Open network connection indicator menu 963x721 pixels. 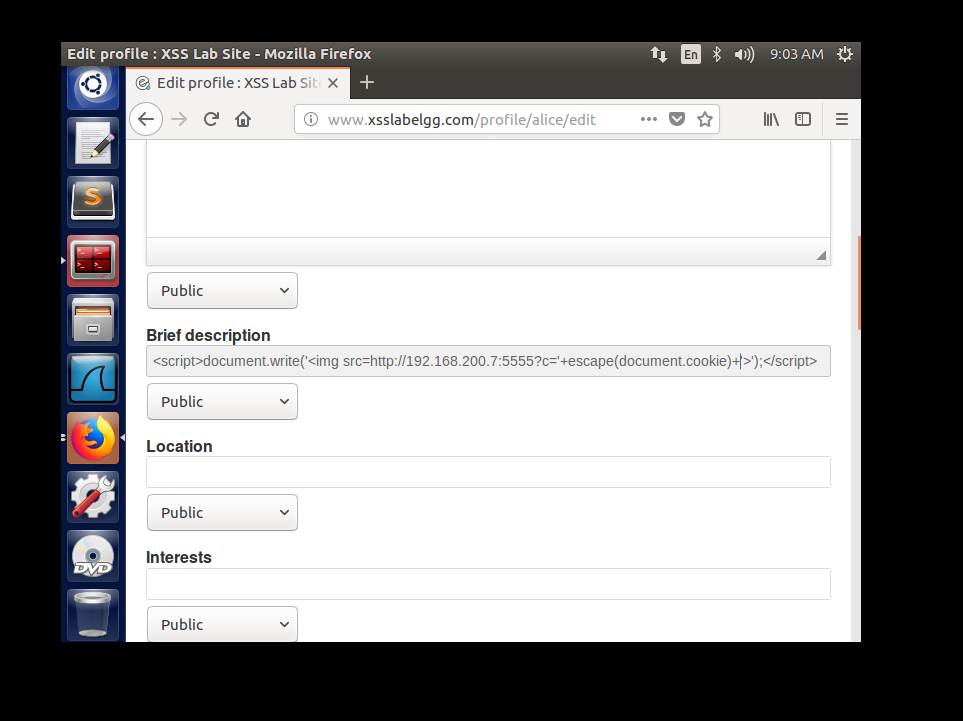tap(659, 54)
